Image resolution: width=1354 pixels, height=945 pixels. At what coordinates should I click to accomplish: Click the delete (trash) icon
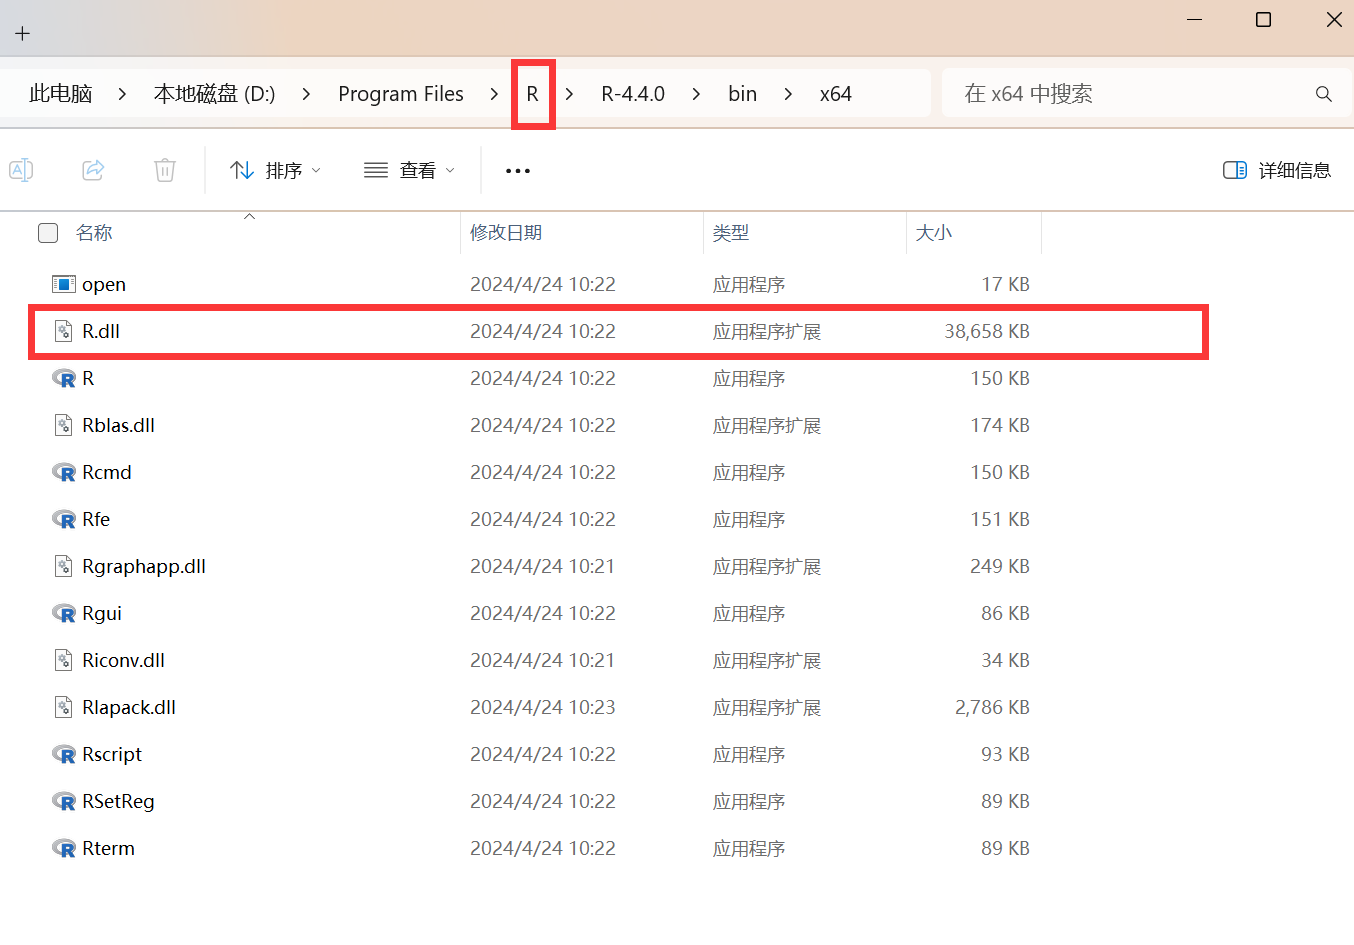[165, 170]
